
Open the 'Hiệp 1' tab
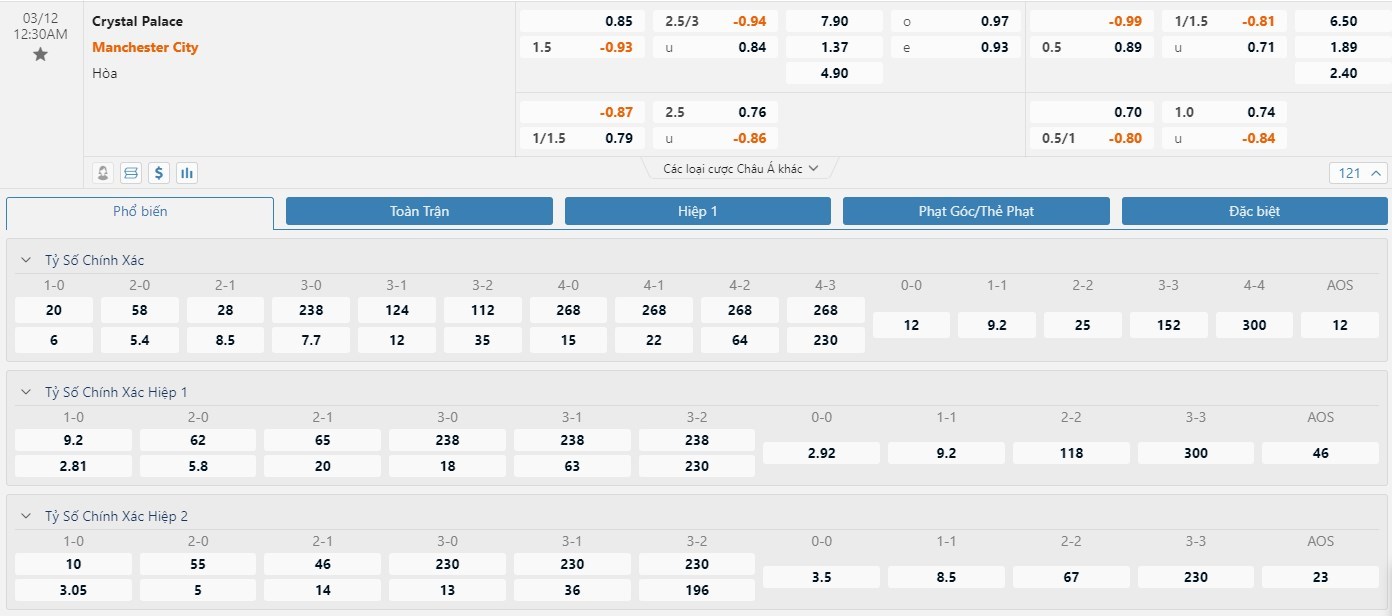[x=697, y=211]
